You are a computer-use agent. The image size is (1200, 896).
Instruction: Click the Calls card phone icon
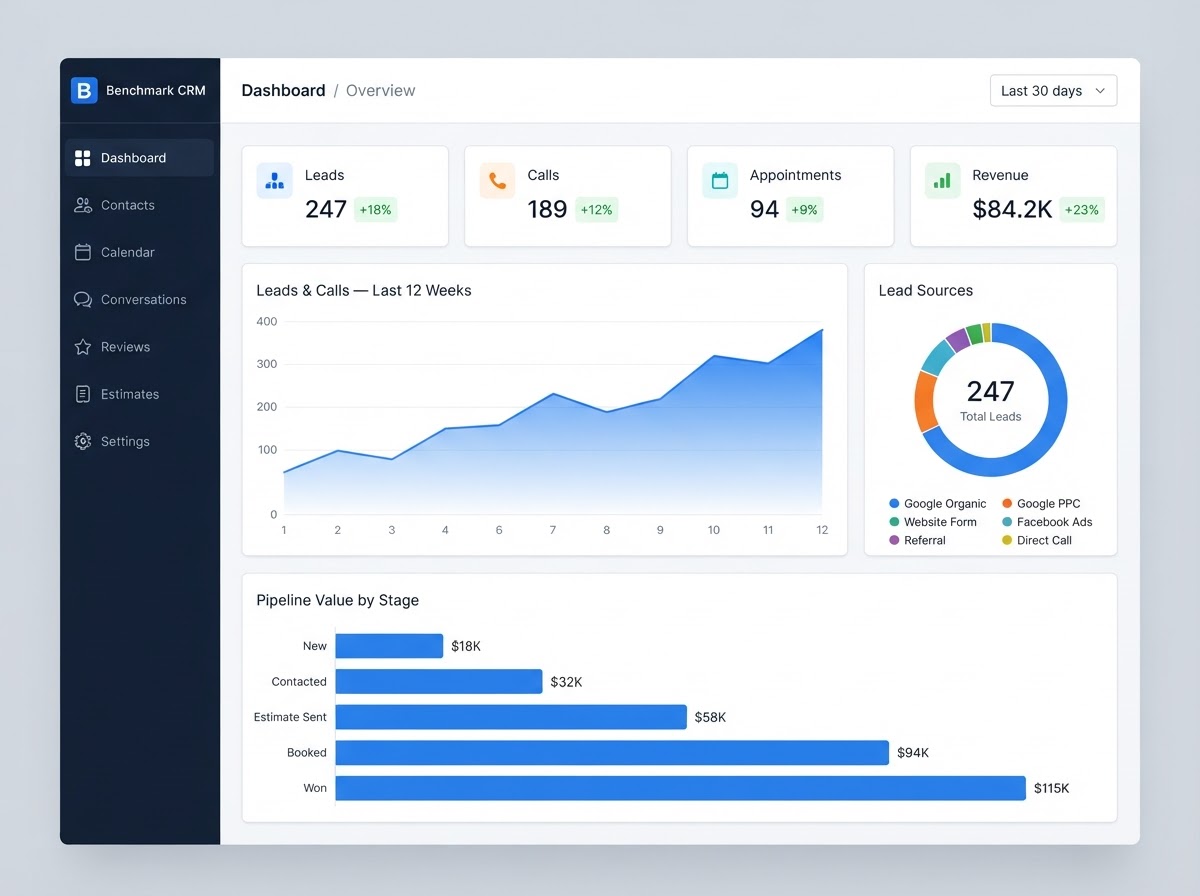coord(497,181)
